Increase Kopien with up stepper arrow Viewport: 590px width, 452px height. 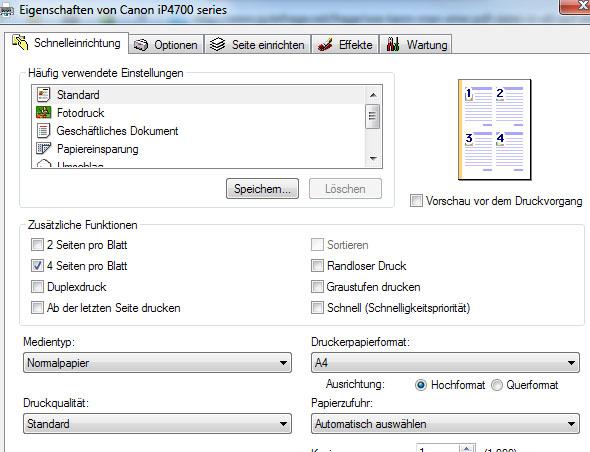click(x=467, y=448)
